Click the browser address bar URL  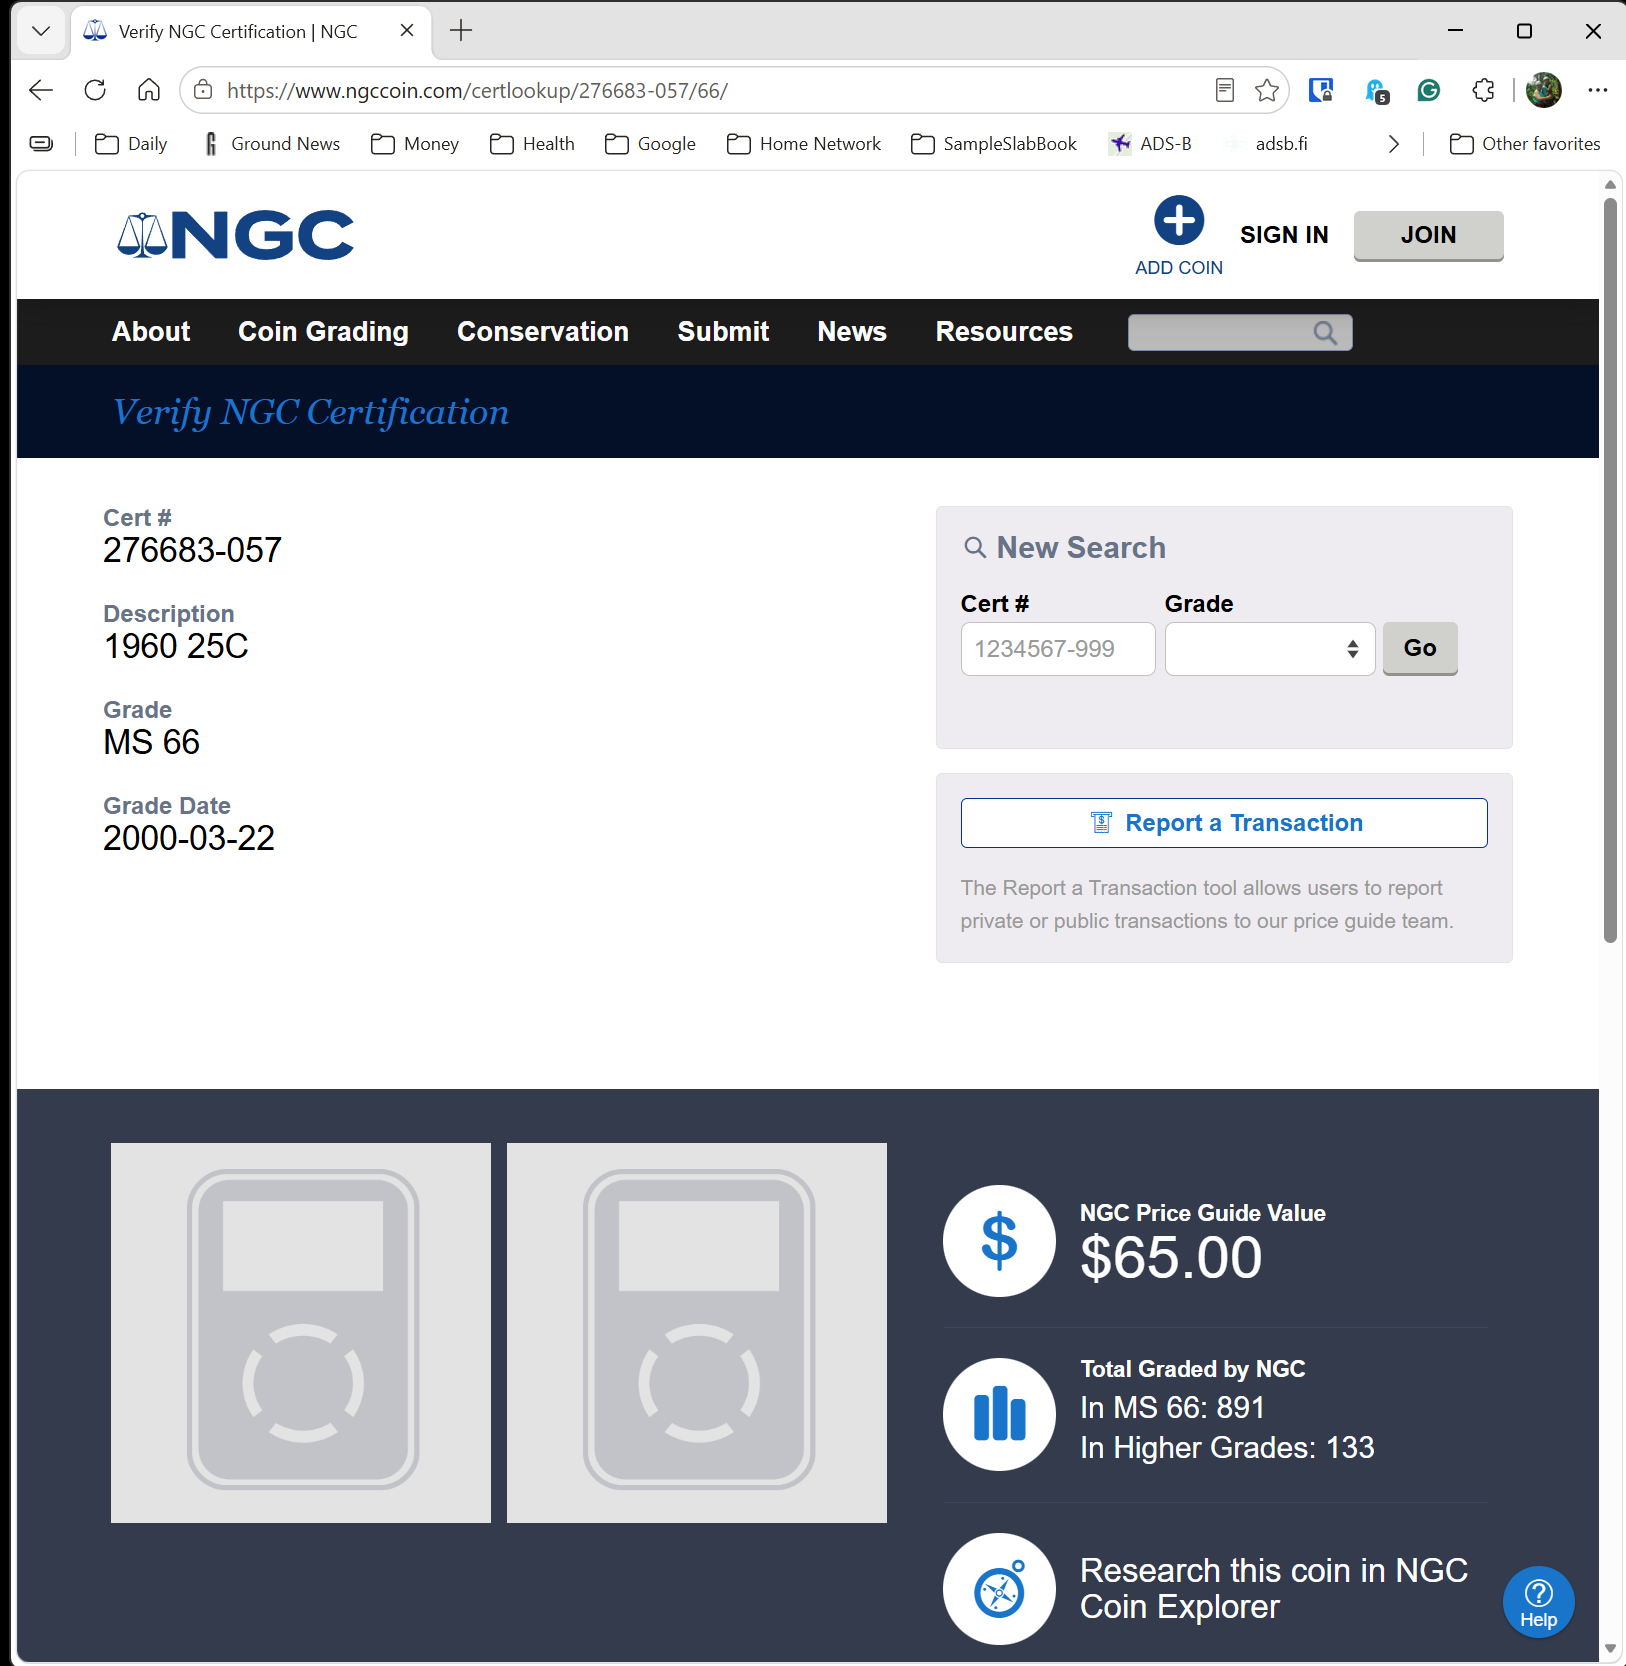477,91
